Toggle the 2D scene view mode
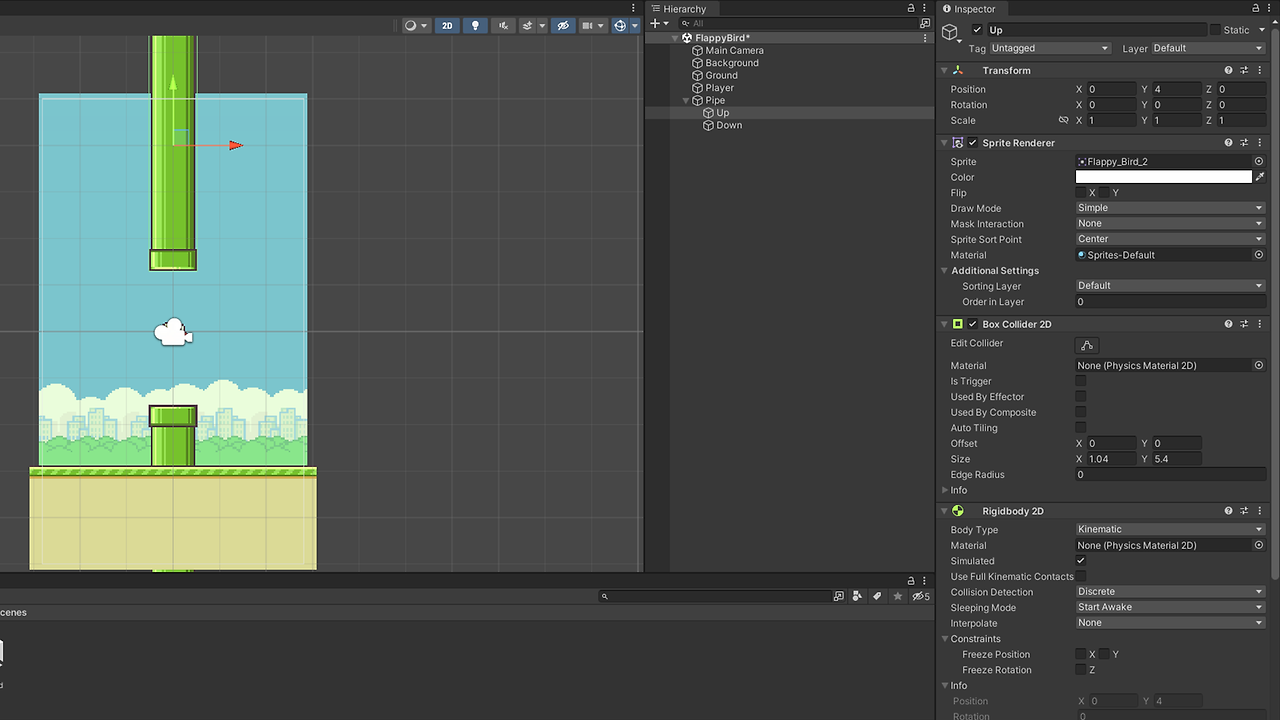 pyautogui.click(x=447, y=26)
